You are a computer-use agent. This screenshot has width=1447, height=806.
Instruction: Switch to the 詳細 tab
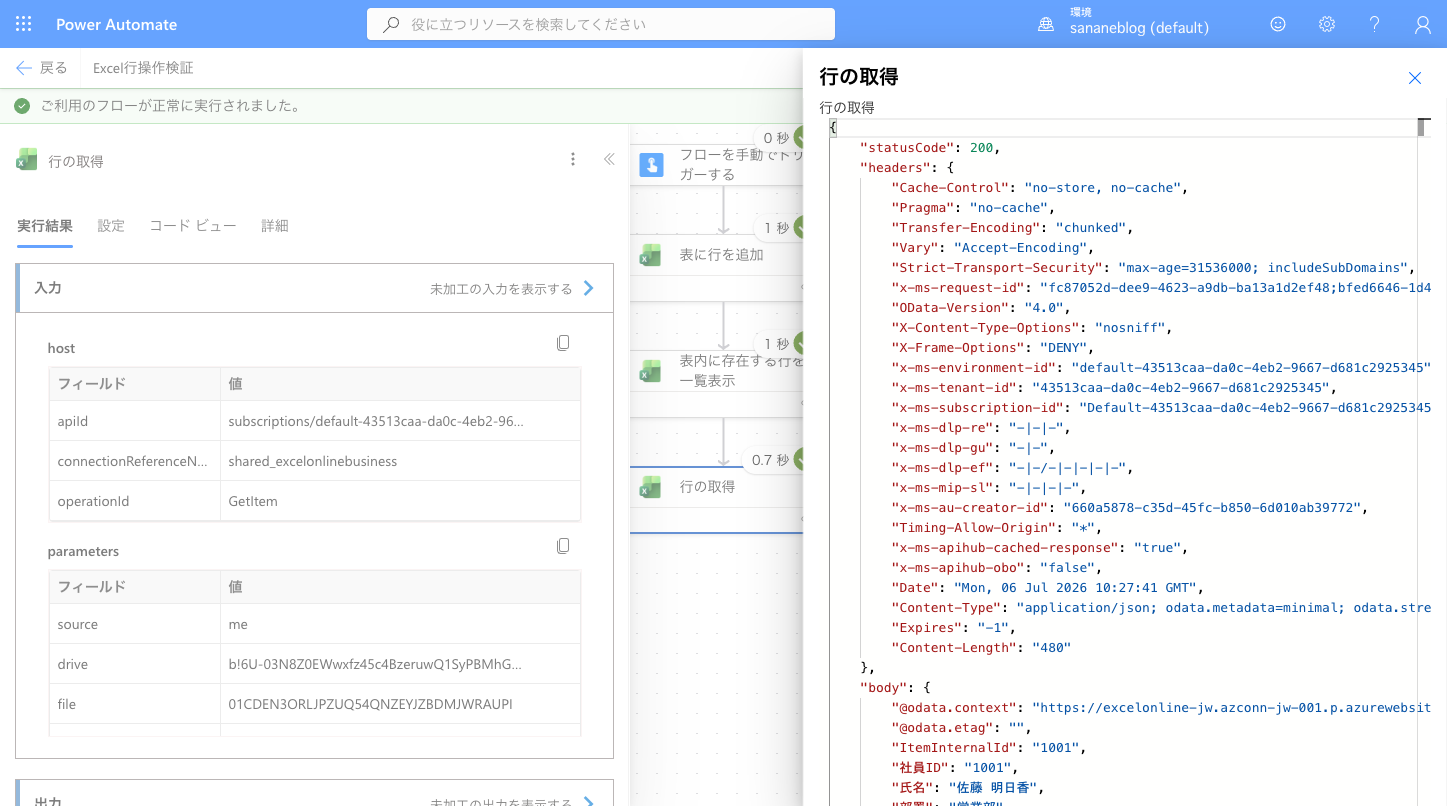(x=275, y=226)
